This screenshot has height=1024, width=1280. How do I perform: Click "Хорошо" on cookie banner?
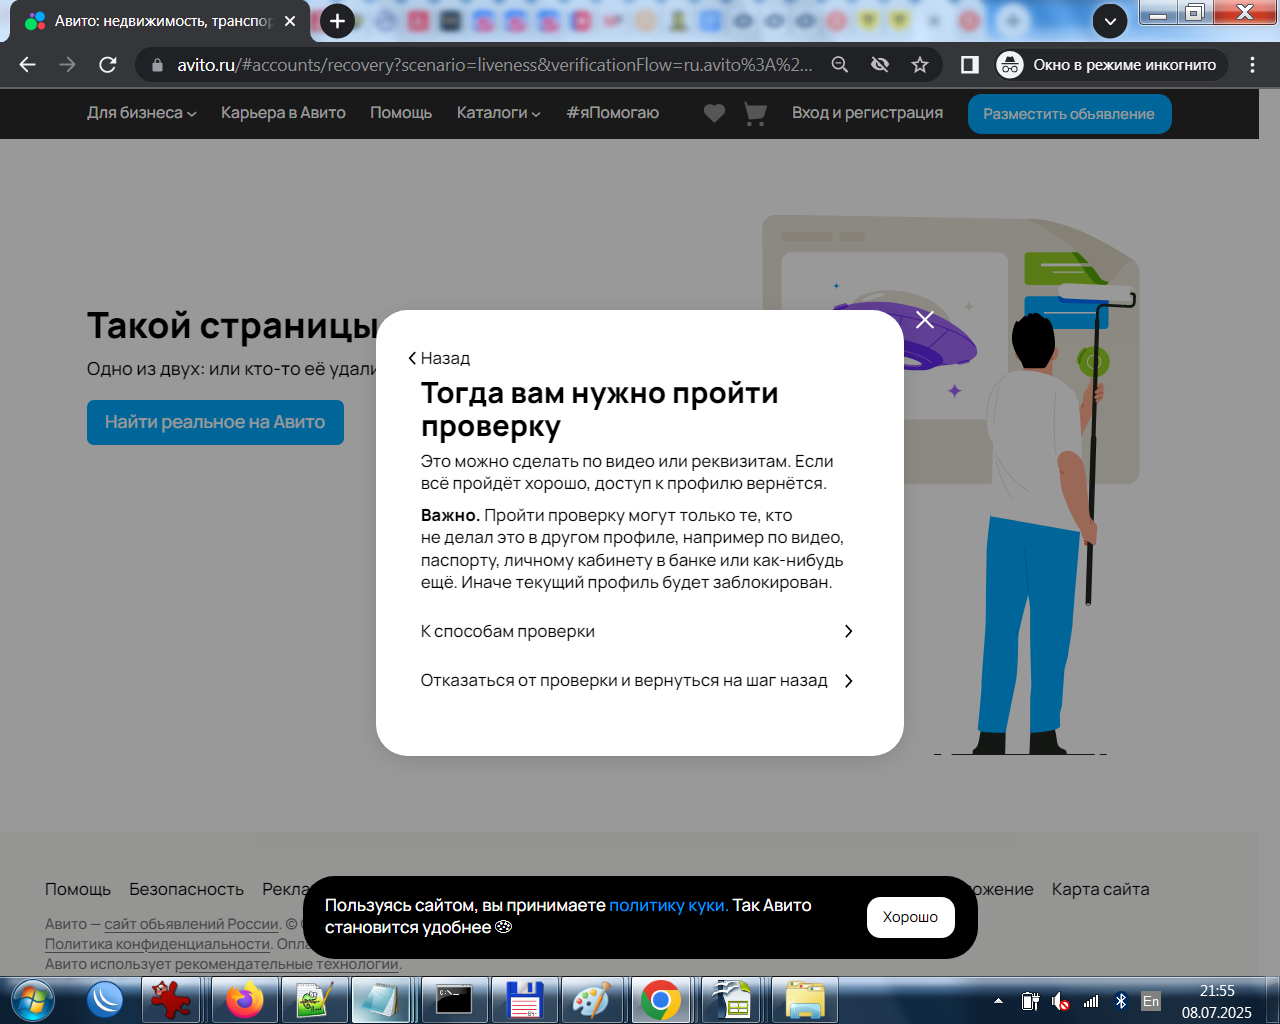tap(910, 917)
